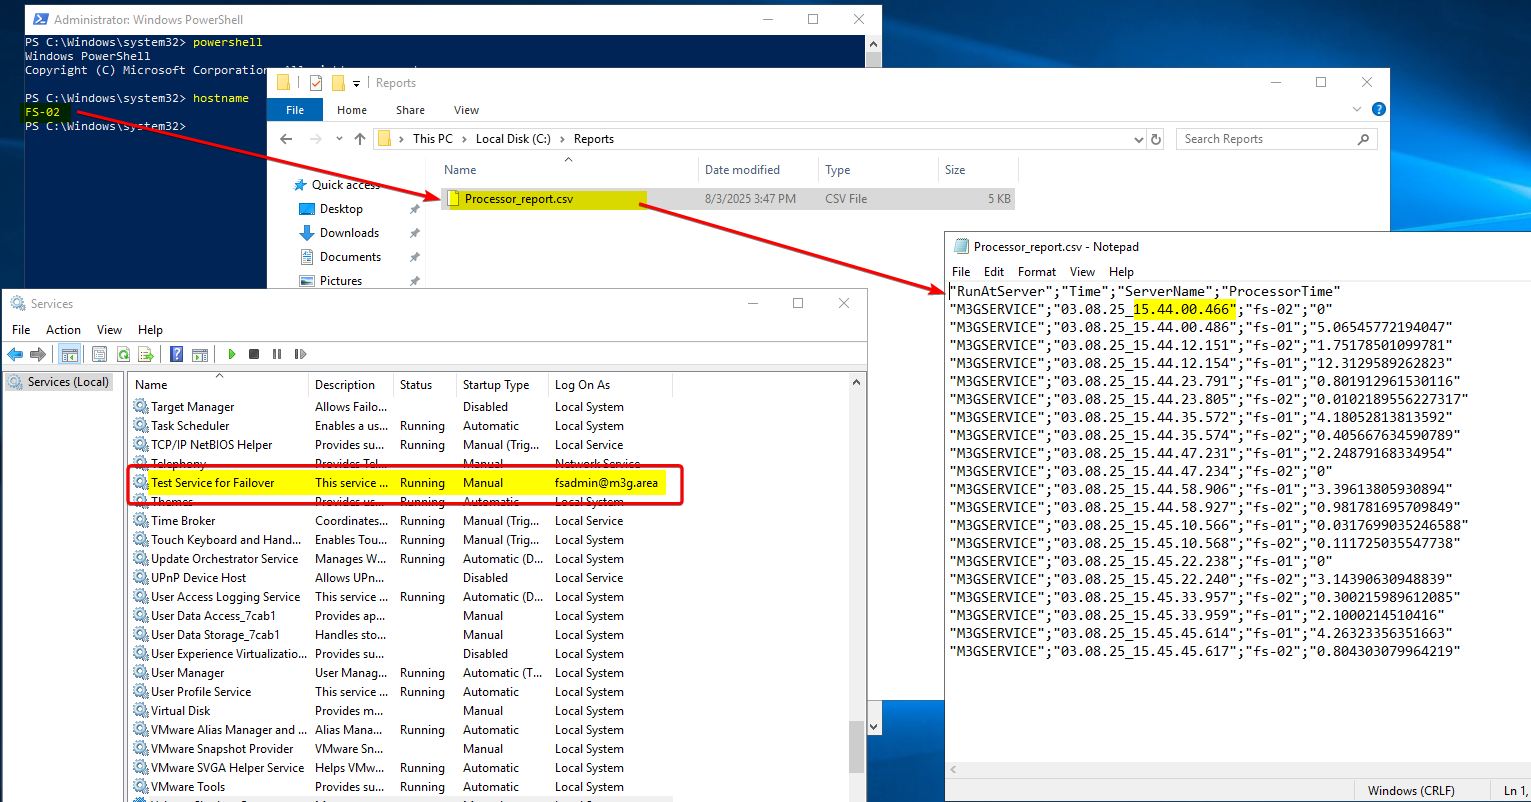
Task: Open the blue Help icon in Services toolbar
Action: coord(176,354)
